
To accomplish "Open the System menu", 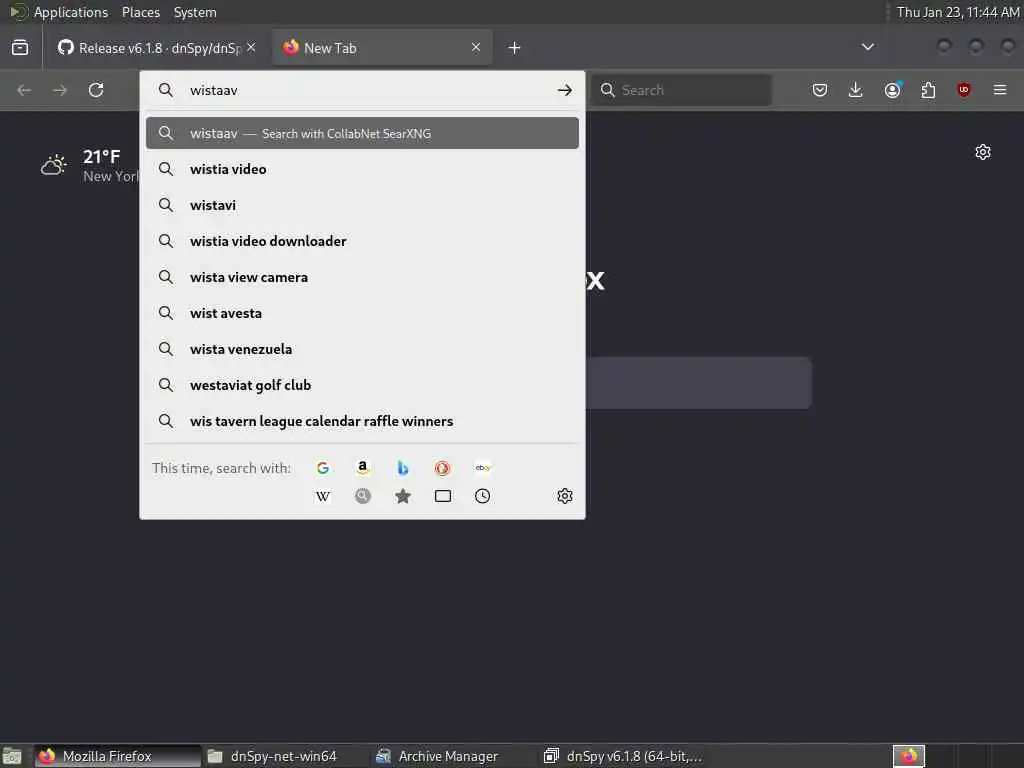I will tap(195, 12).
